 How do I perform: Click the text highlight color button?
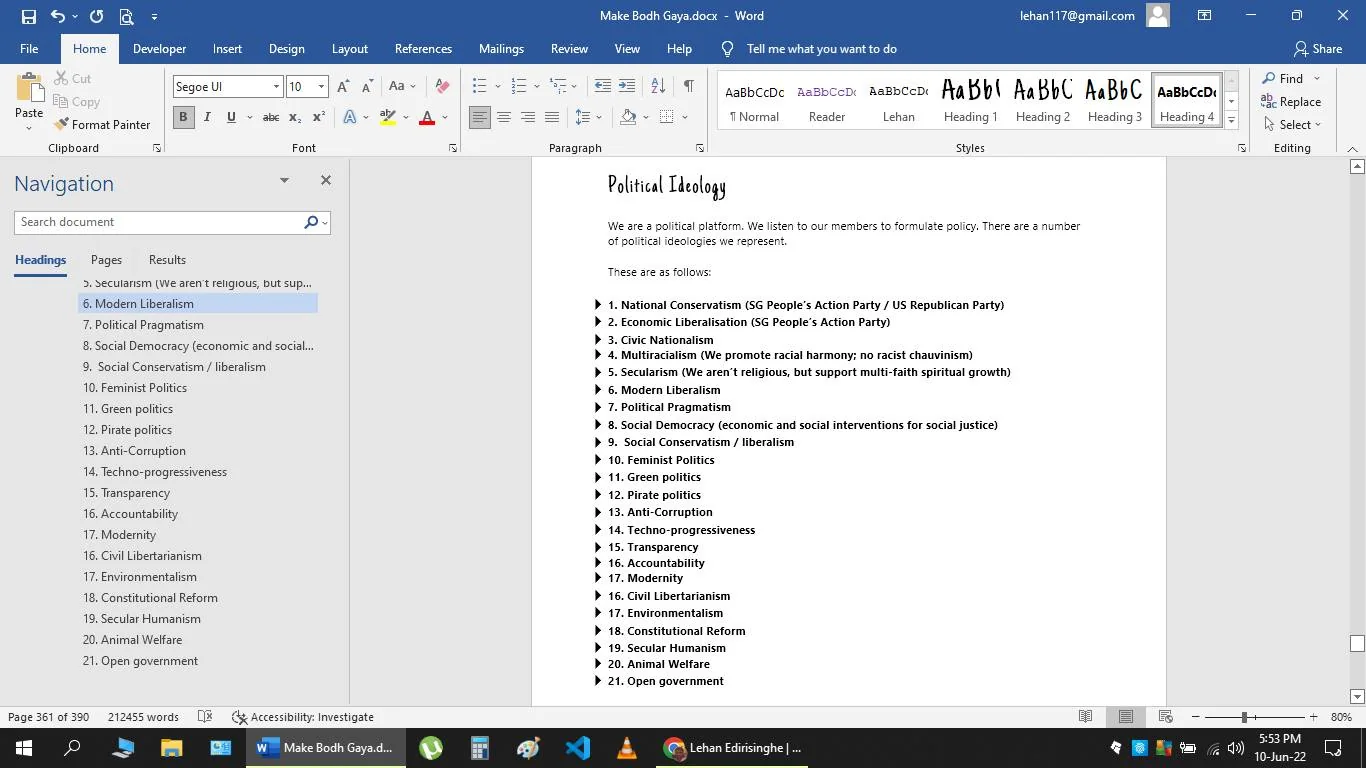tap(388, 117)
